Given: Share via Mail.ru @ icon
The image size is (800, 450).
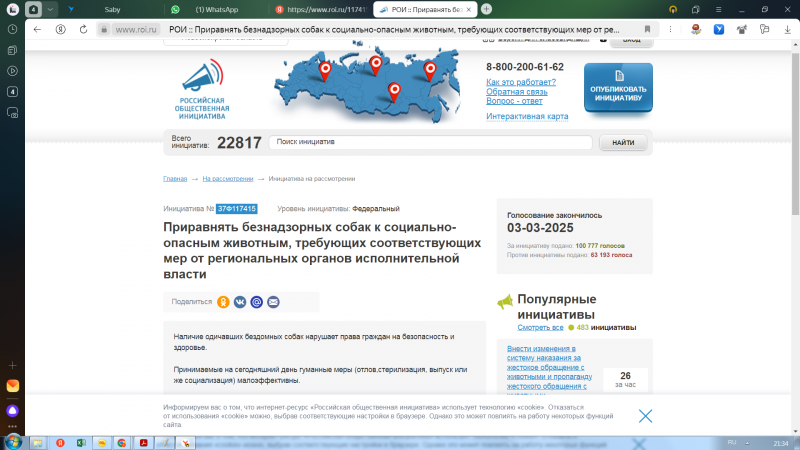Looking at the screenshot, I should point(257,301).
